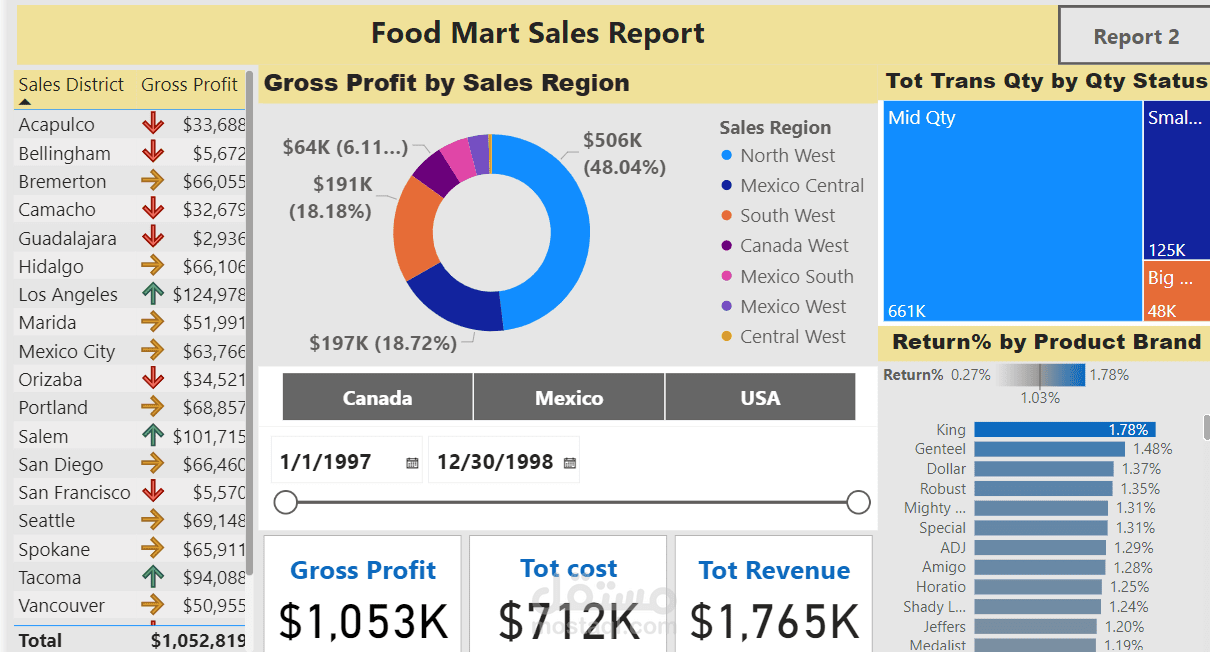Image resolution: width=1210 pixels, height=652 pixels.
Task: Click the green up arrow beside Los Angeles
Action: click(152, 294)
